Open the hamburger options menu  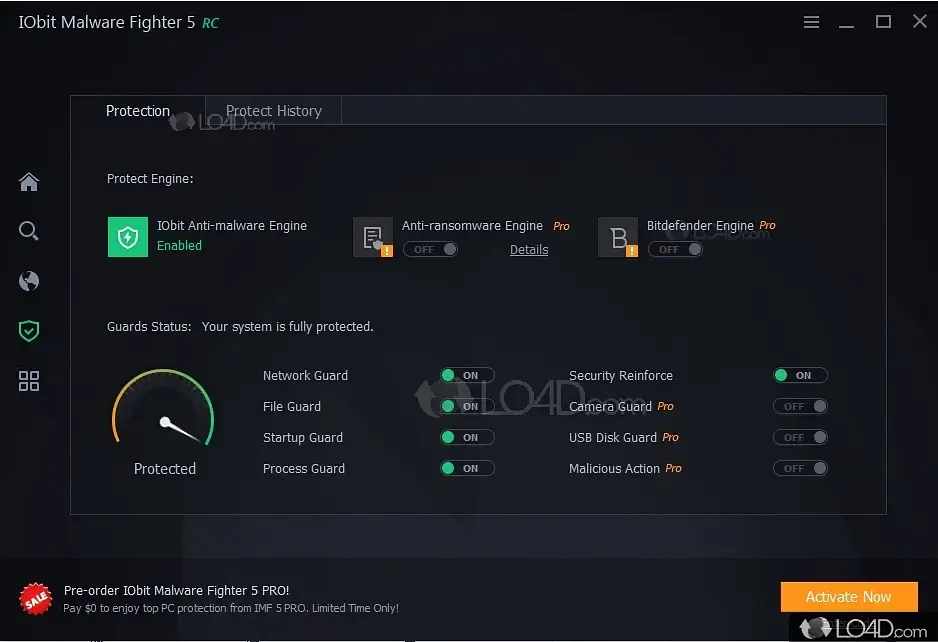point(811,22)
